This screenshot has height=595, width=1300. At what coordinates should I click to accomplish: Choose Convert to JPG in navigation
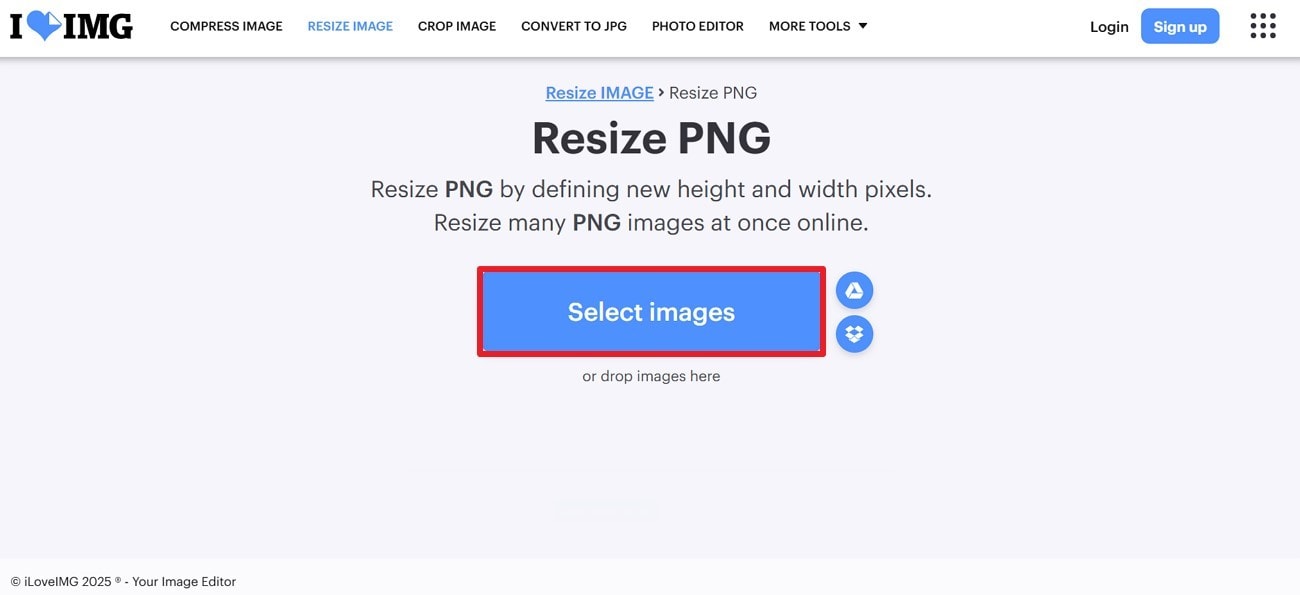pyautogui.click(x=574, y=26)
